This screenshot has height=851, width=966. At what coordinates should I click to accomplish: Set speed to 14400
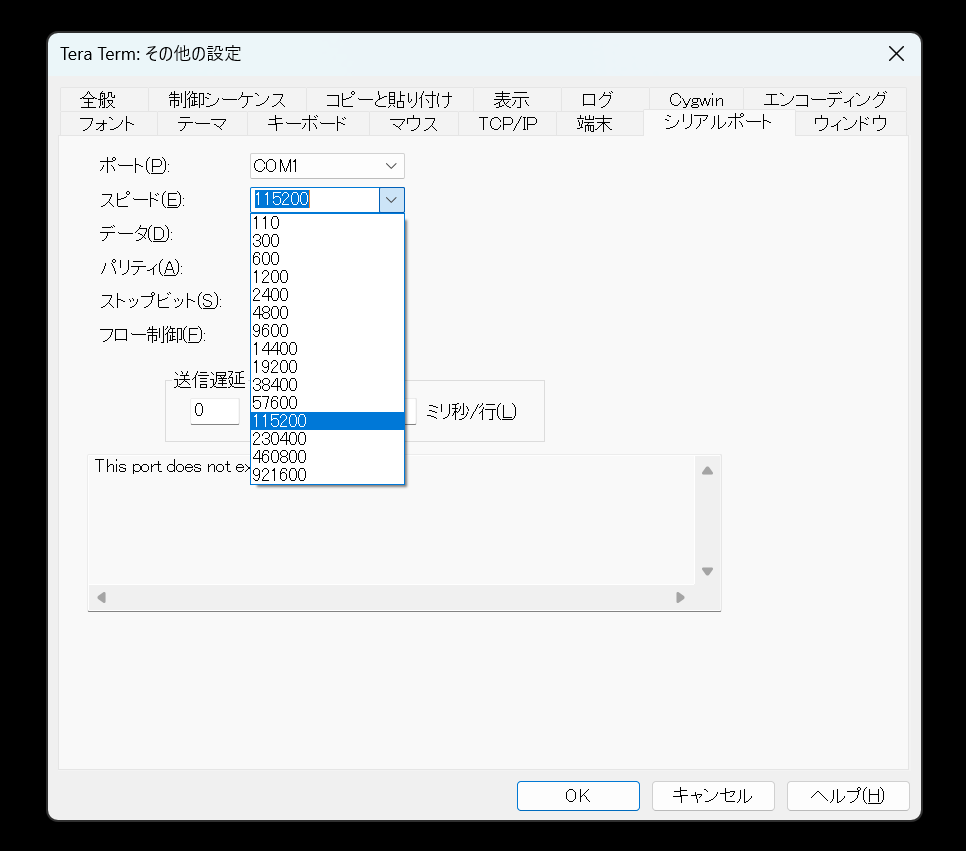click(327, 349)
